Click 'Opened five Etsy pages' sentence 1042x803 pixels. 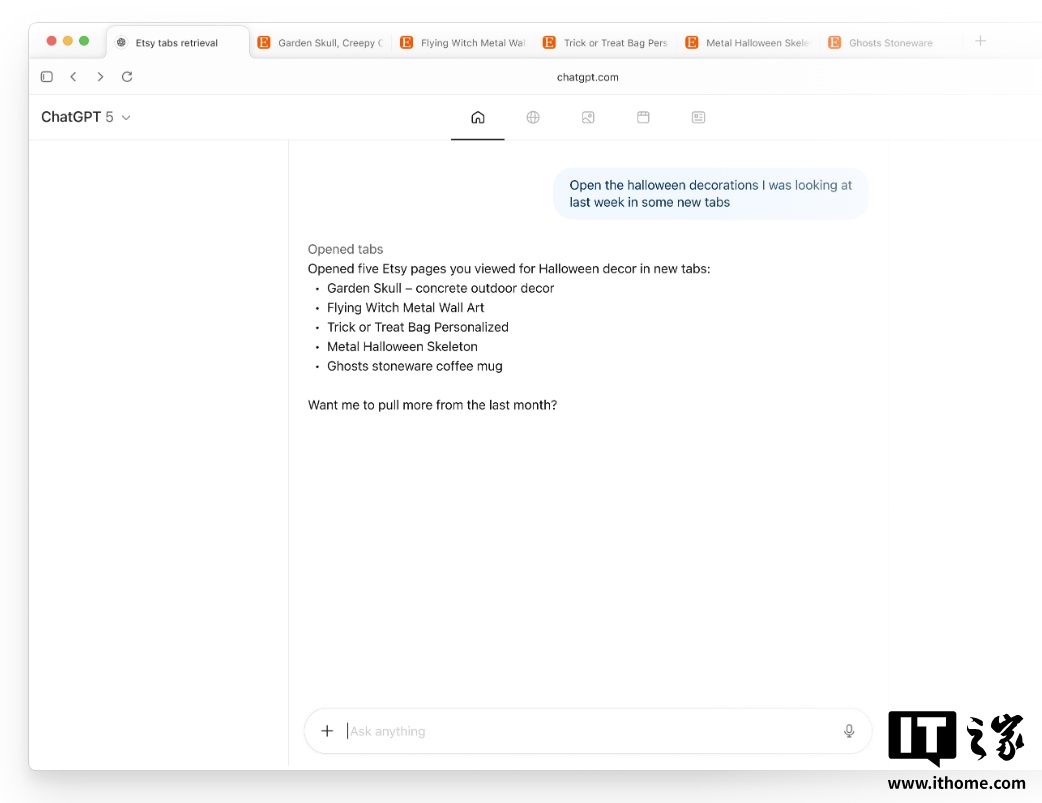point(509,269)
